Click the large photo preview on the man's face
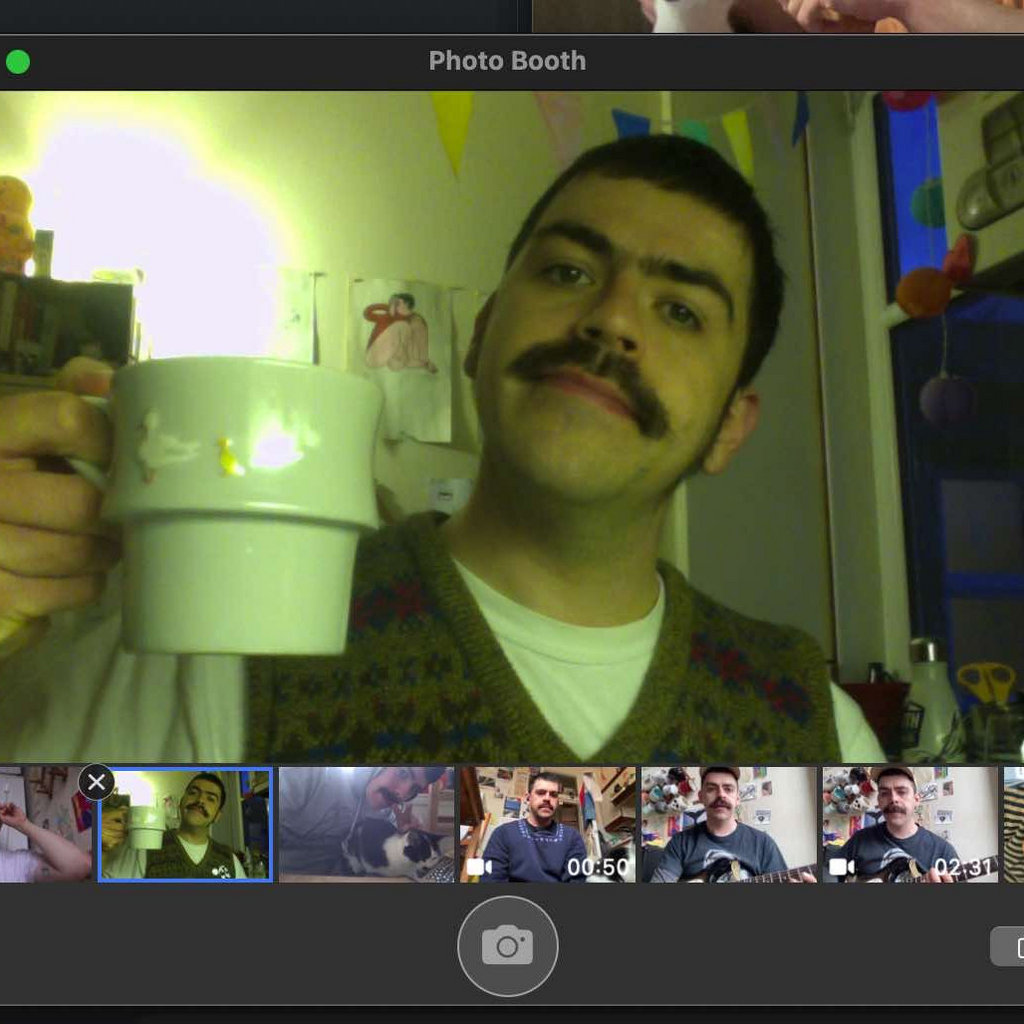The image size is (1024, 1024). coord(610,330)
